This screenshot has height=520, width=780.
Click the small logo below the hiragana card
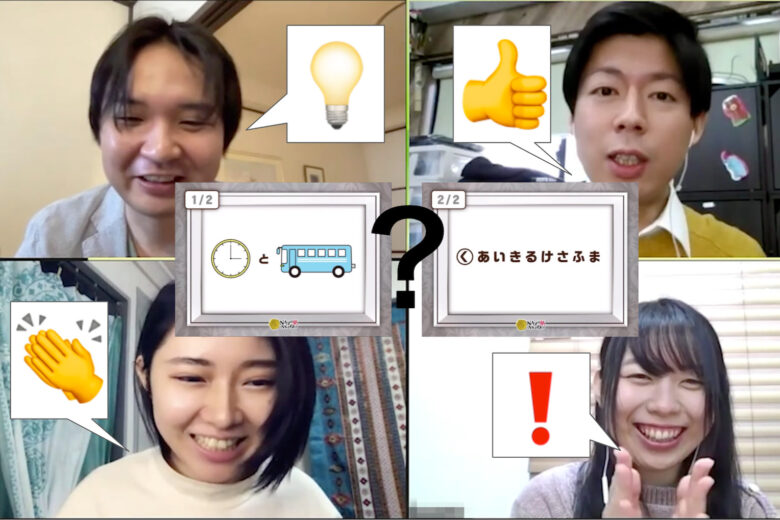tap(529, 324)
